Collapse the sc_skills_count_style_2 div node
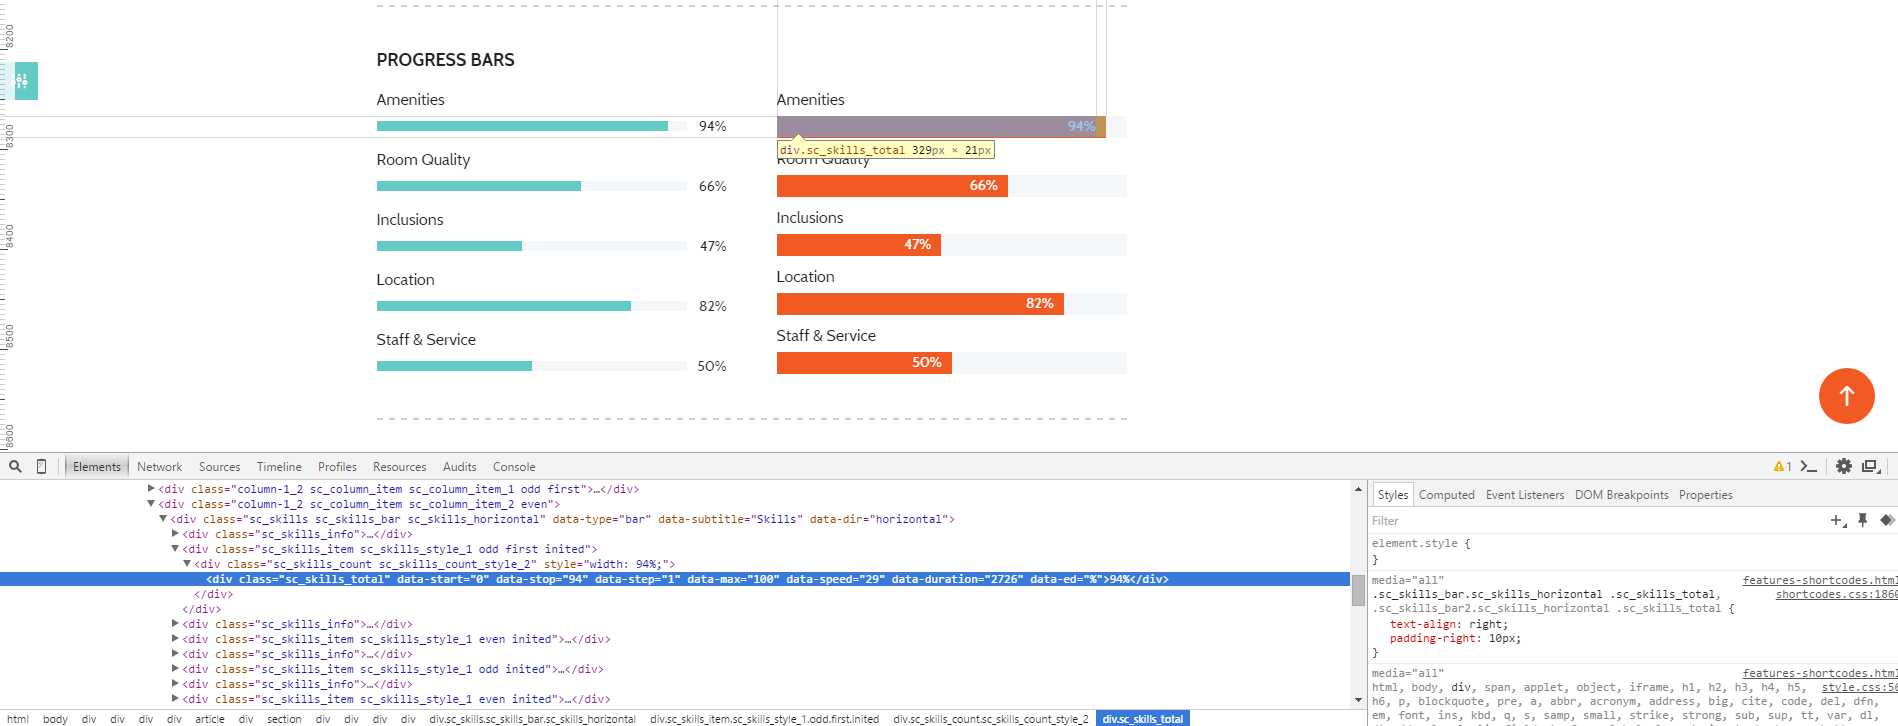Viewport: 1898px width, 726px height. click(x=187, y=564)
